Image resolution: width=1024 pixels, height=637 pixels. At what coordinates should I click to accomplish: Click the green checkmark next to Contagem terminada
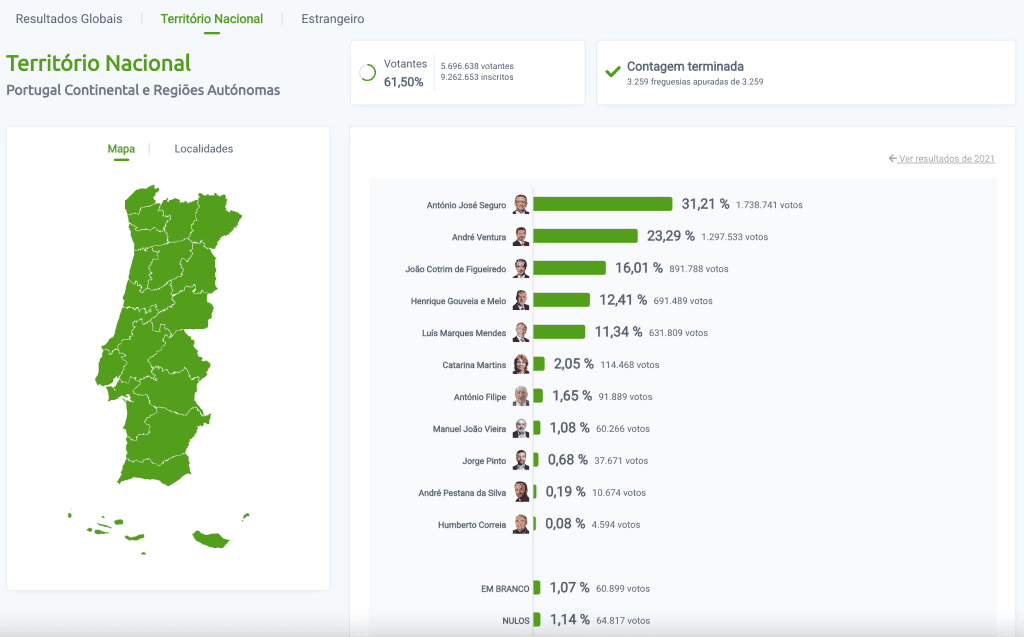tap(613, 72)
